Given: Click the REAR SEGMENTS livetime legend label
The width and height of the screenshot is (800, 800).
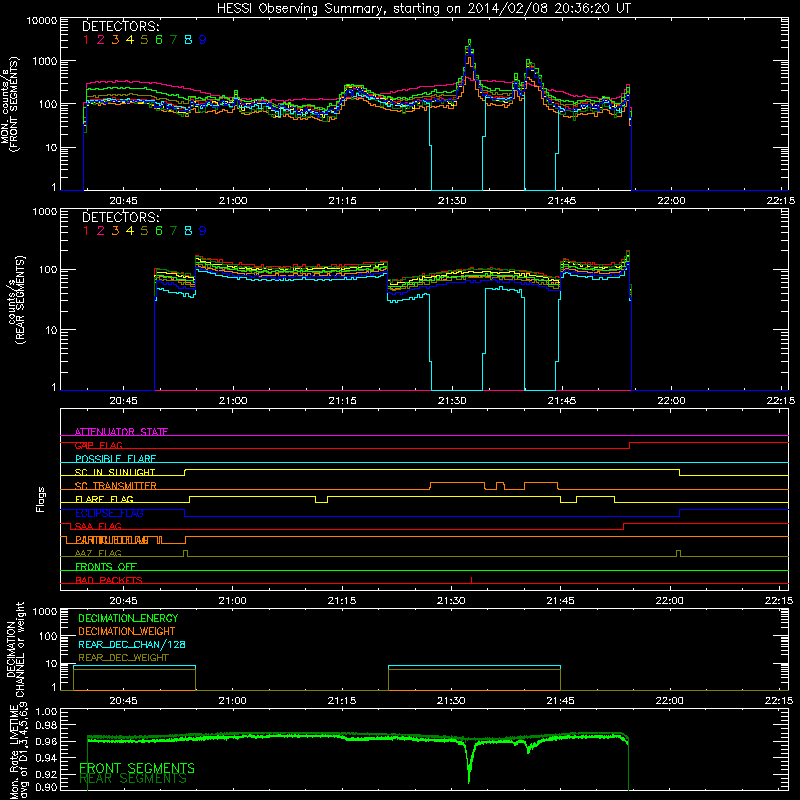Looking at the screenshot, I should click(x=133, y=779).
